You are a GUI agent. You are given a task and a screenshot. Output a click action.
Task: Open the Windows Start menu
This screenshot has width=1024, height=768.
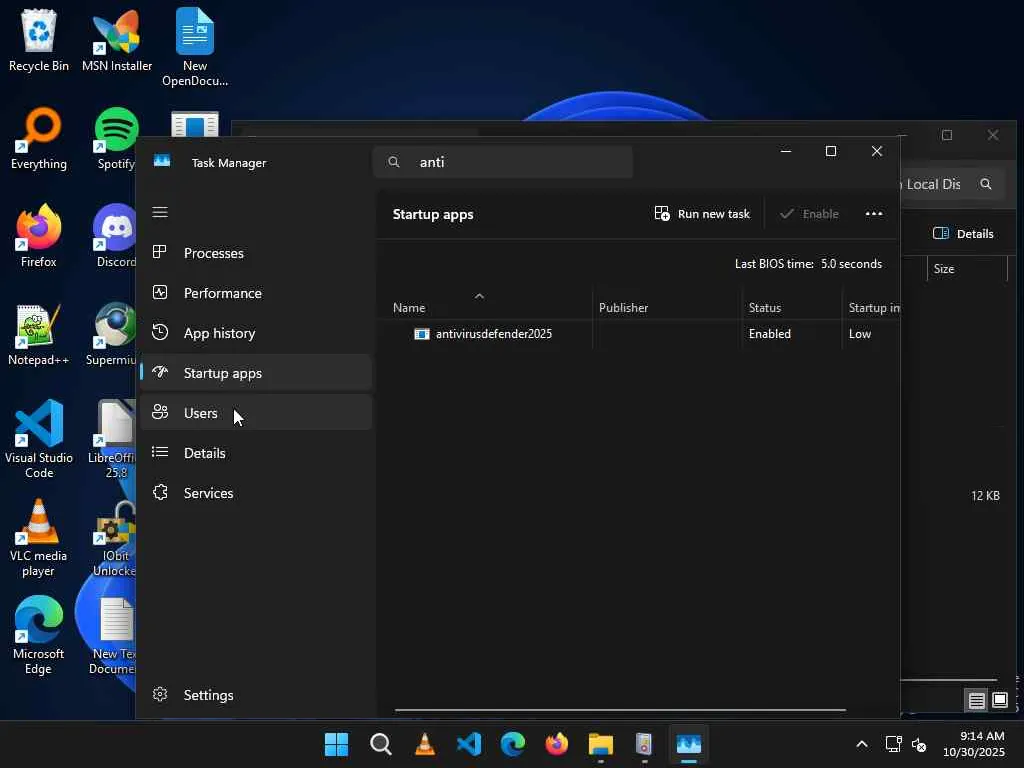click(337, 745)
